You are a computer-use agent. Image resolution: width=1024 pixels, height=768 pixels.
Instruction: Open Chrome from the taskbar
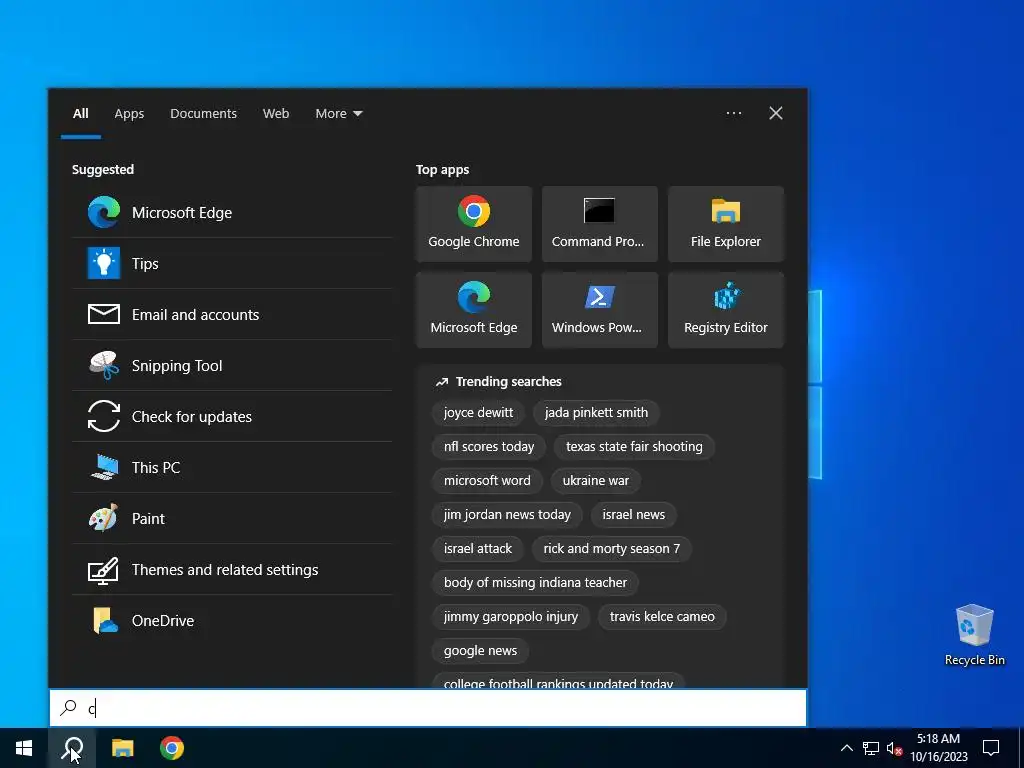click(172, 748)
